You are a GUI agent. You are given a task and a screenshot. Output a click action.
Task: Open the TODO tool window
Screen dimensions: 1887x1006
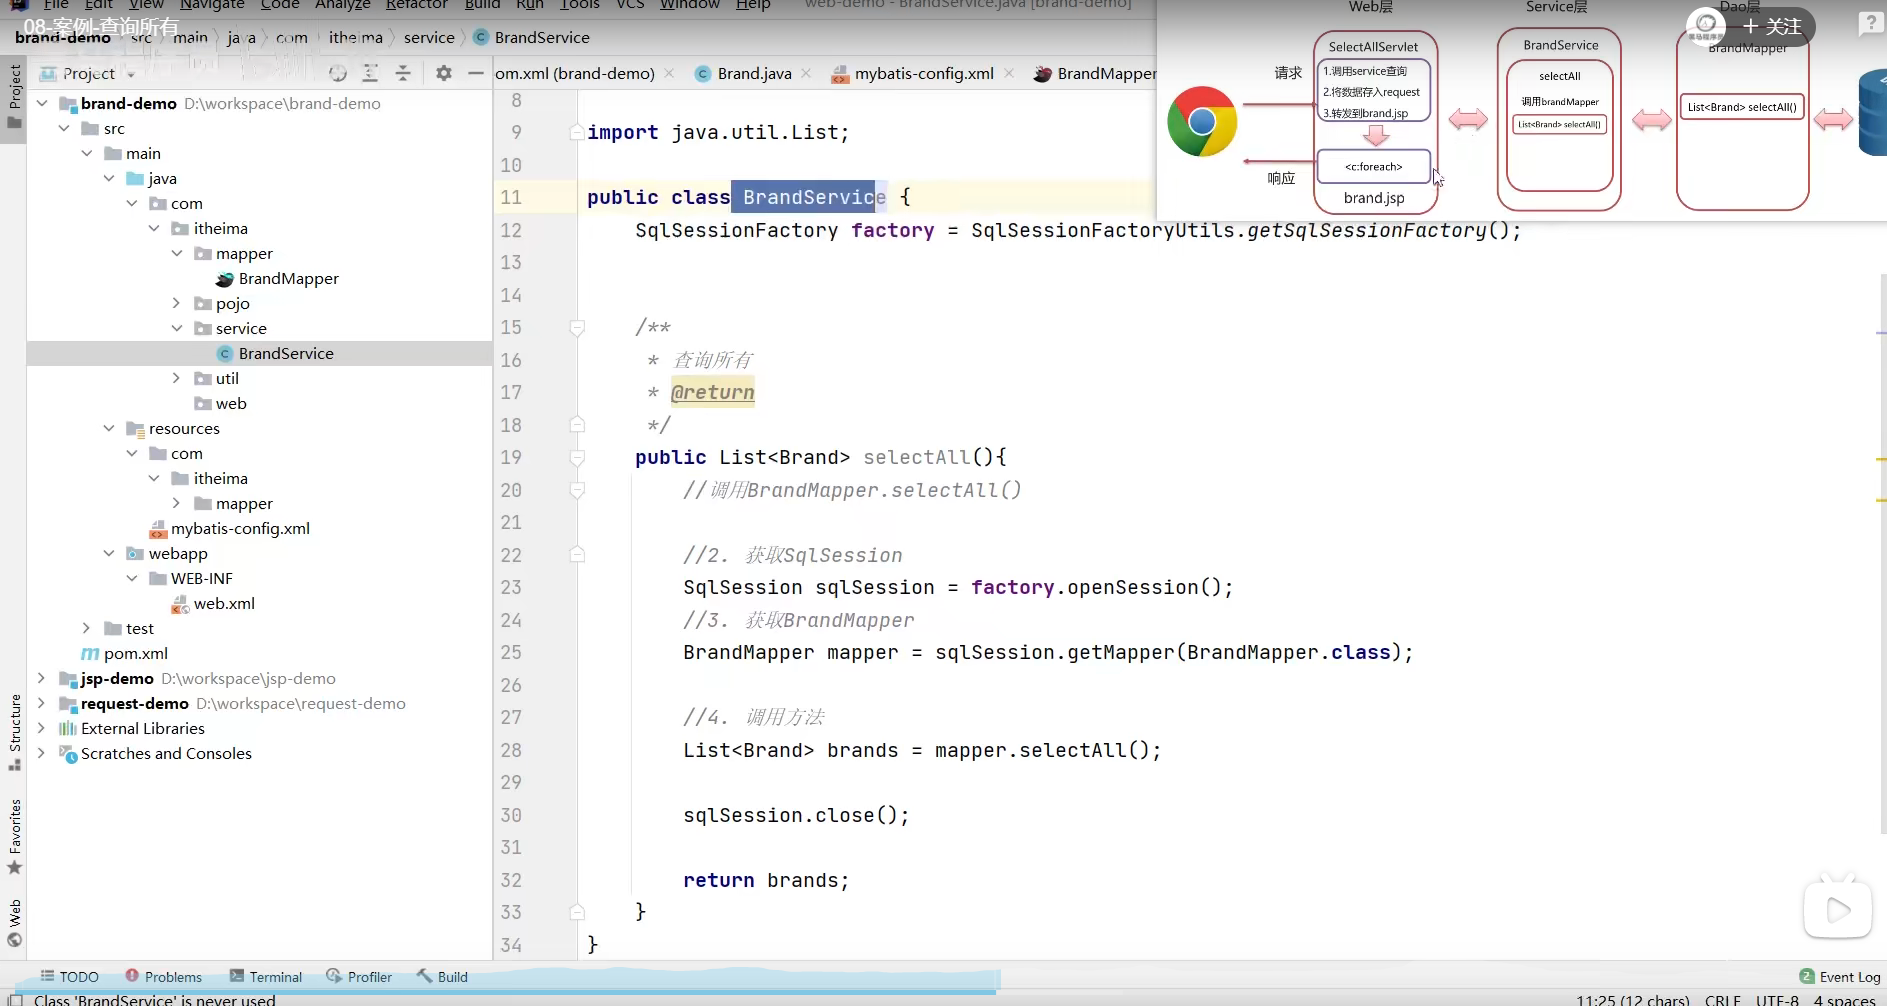tap(70, 977)
